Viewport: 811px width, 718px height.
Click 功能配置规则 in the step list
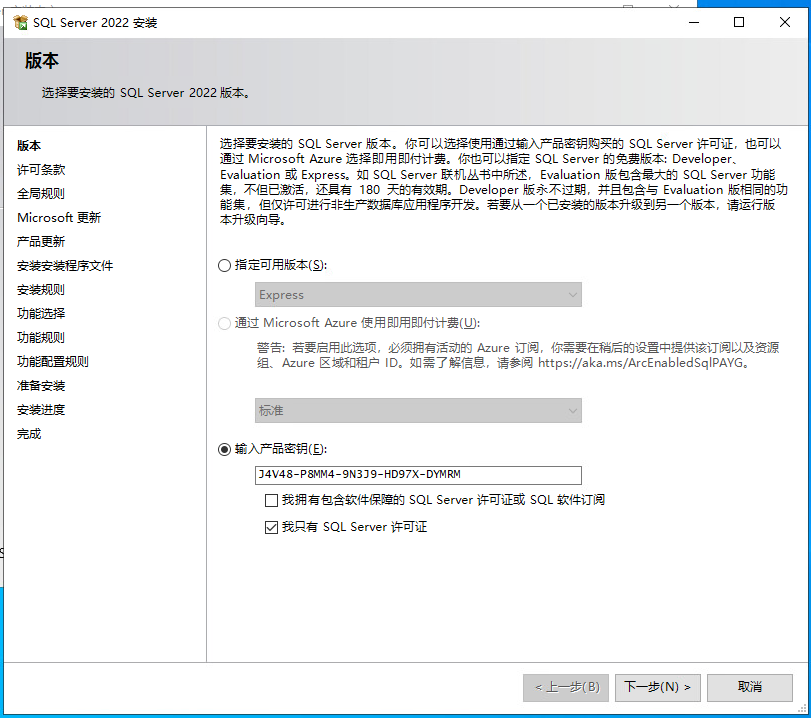pyautogui.click(x=53, y=362)
